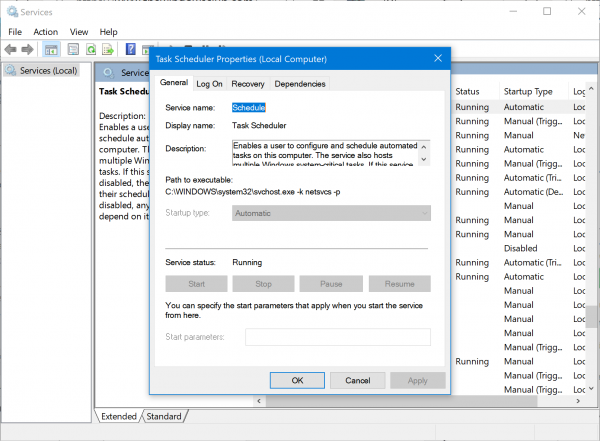Click the OK button
This screenshot has height=441, width=600.
(297, 380)
